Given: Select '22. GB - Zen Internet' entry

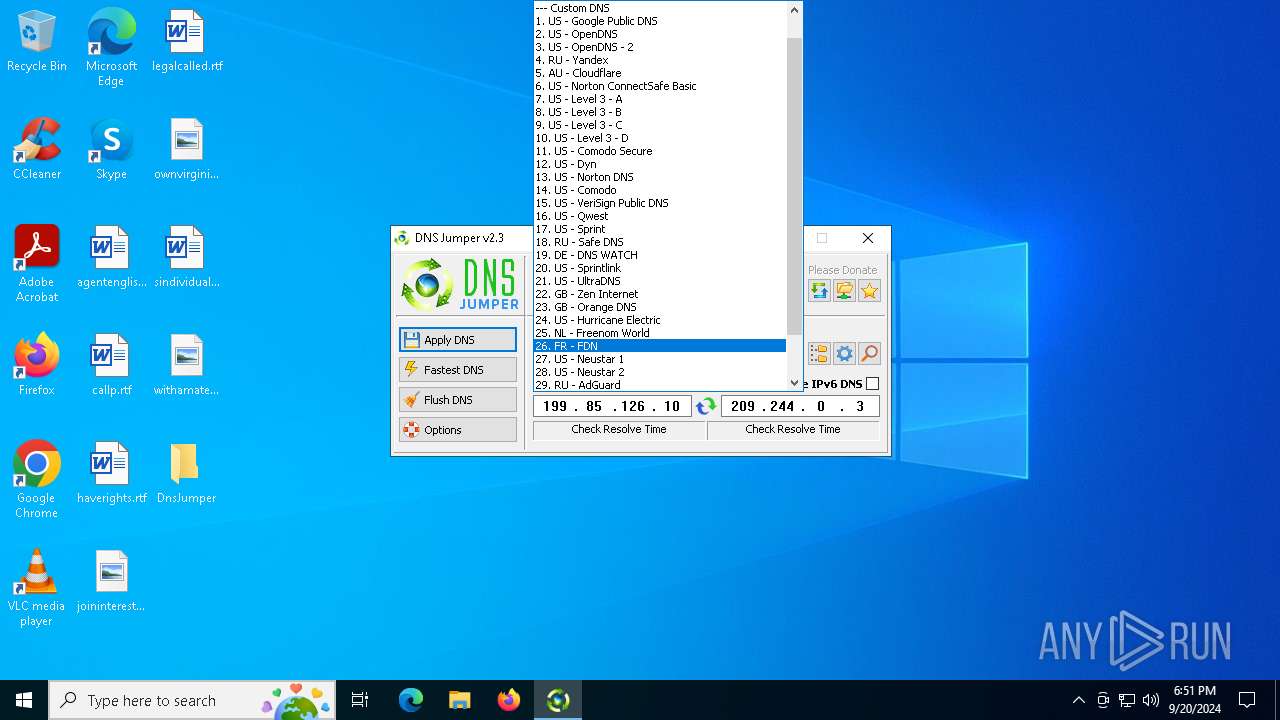Looking at the screenshot, I should pos(660,294).
